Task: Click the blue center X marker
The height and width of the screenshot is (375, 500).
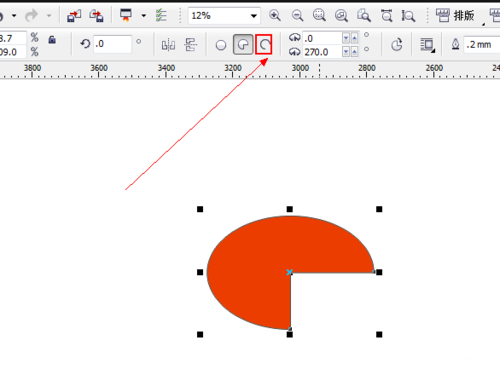Action: [289, 272]
